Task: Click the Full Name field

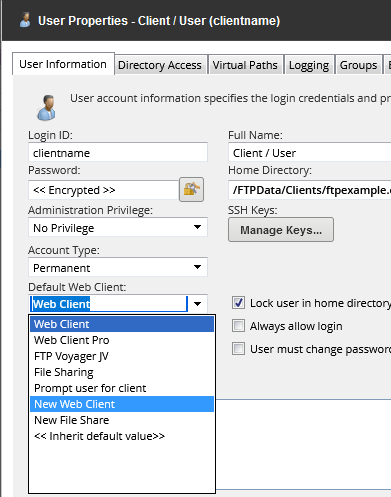Action: tap(310, 153)
